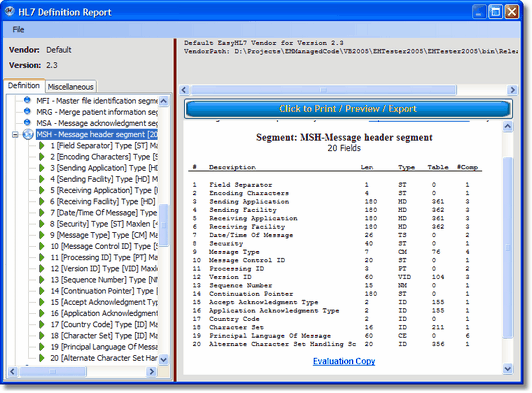The height and width of the screenshot is (393, 532).
Task: Click green arrow icon for Alternate Character Set
Action: [x=42, y=358]
